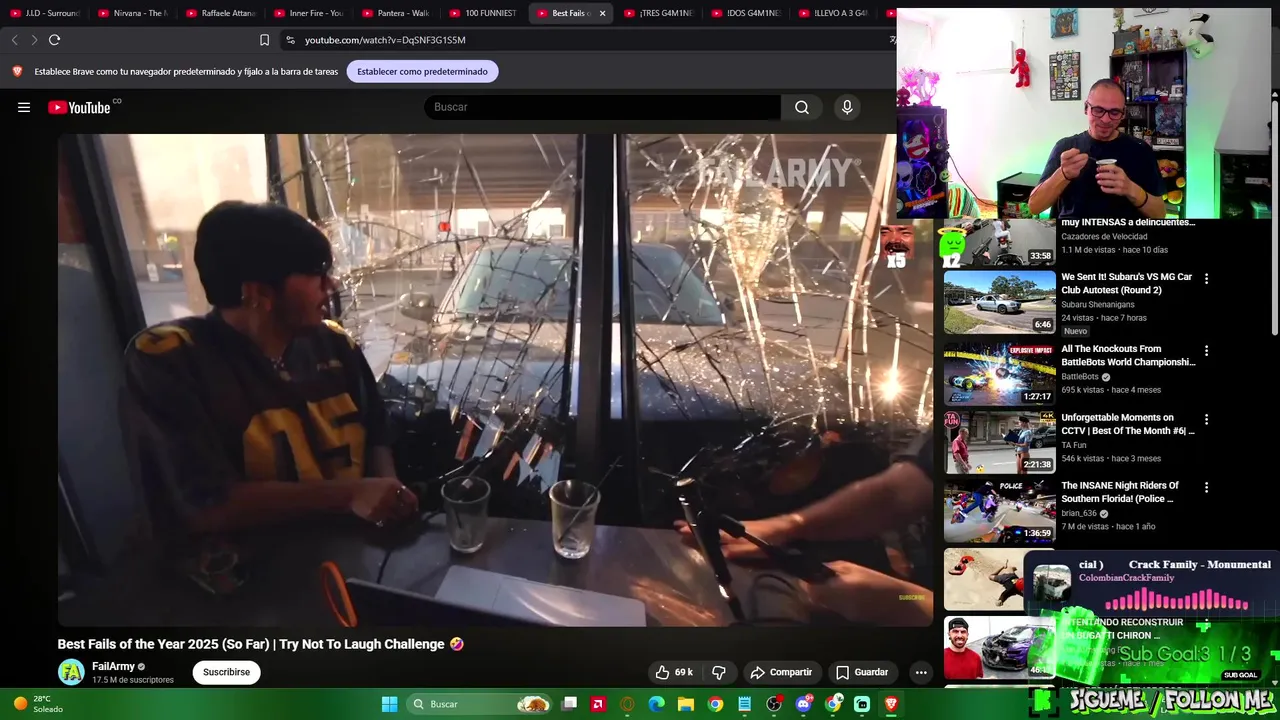This screenshot has width=1280, height=720.
Task: Open Subaru Shenanigans channel link
Action: 1098,304
